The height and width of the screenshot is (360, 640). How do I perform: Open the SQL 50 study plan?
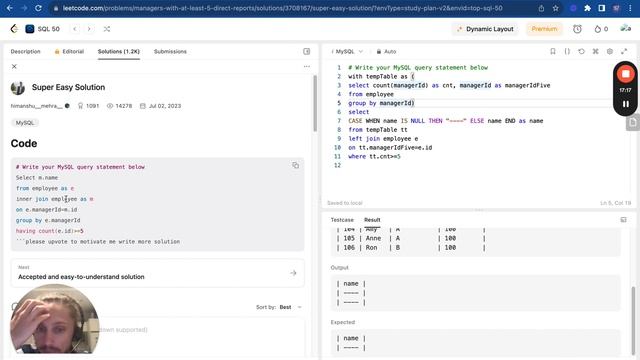click(x=43, y=29)
